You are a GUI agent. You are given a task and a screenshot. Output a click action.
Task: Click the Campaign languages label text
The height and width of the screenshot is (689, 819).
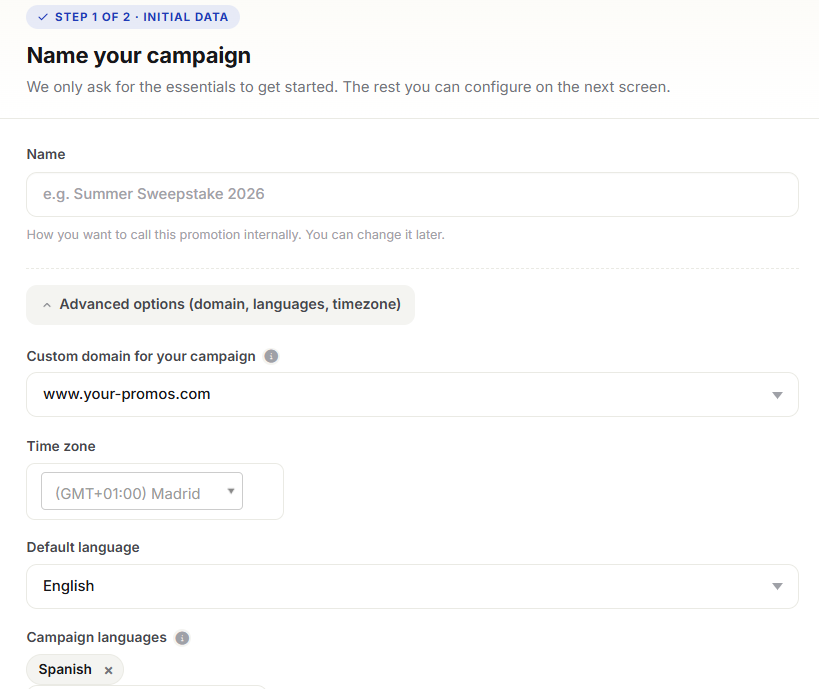tap(97, 637)
